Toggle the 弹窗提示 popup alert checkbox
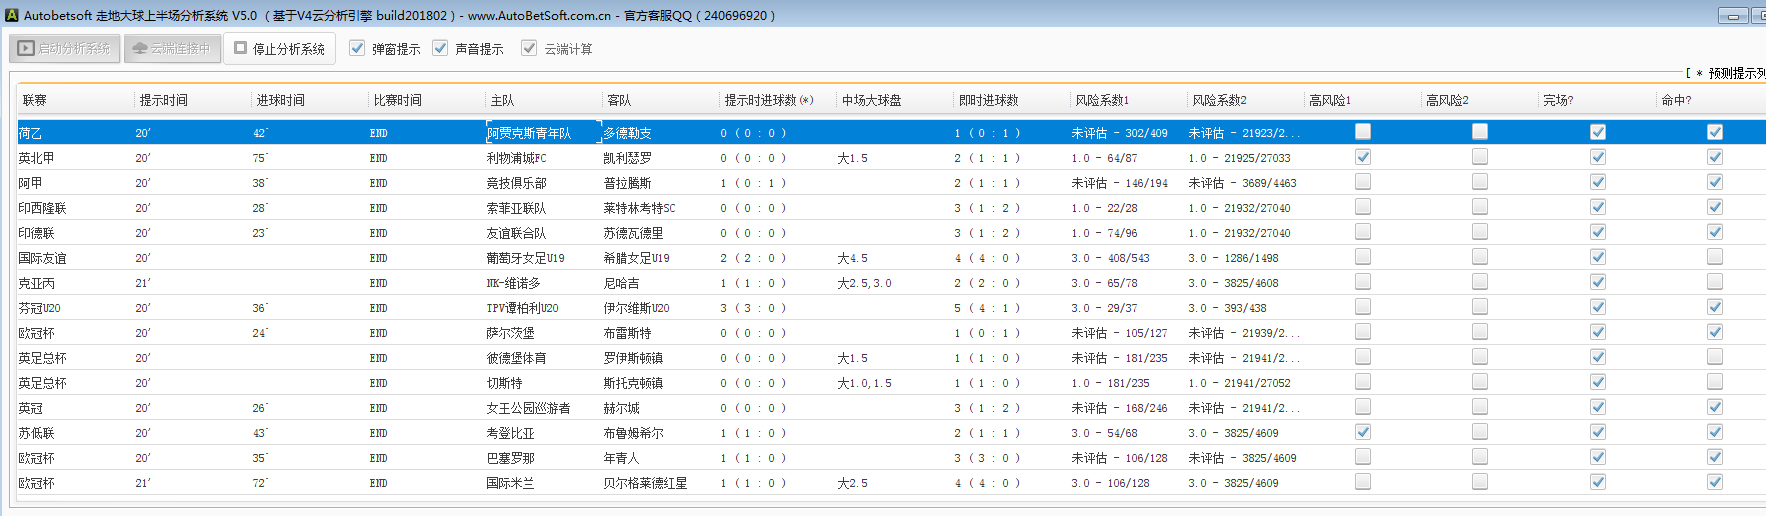The height and width of the screenshot is (516, 1766). click(x=357, y=48)
